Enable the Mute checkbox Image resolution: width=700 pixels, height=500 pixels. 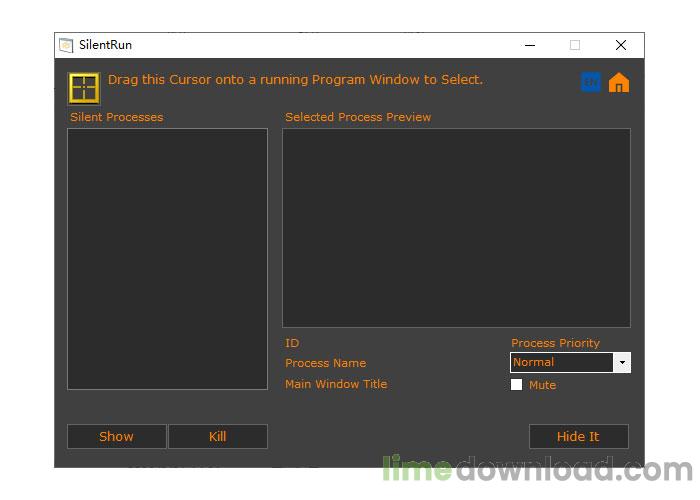517,385
